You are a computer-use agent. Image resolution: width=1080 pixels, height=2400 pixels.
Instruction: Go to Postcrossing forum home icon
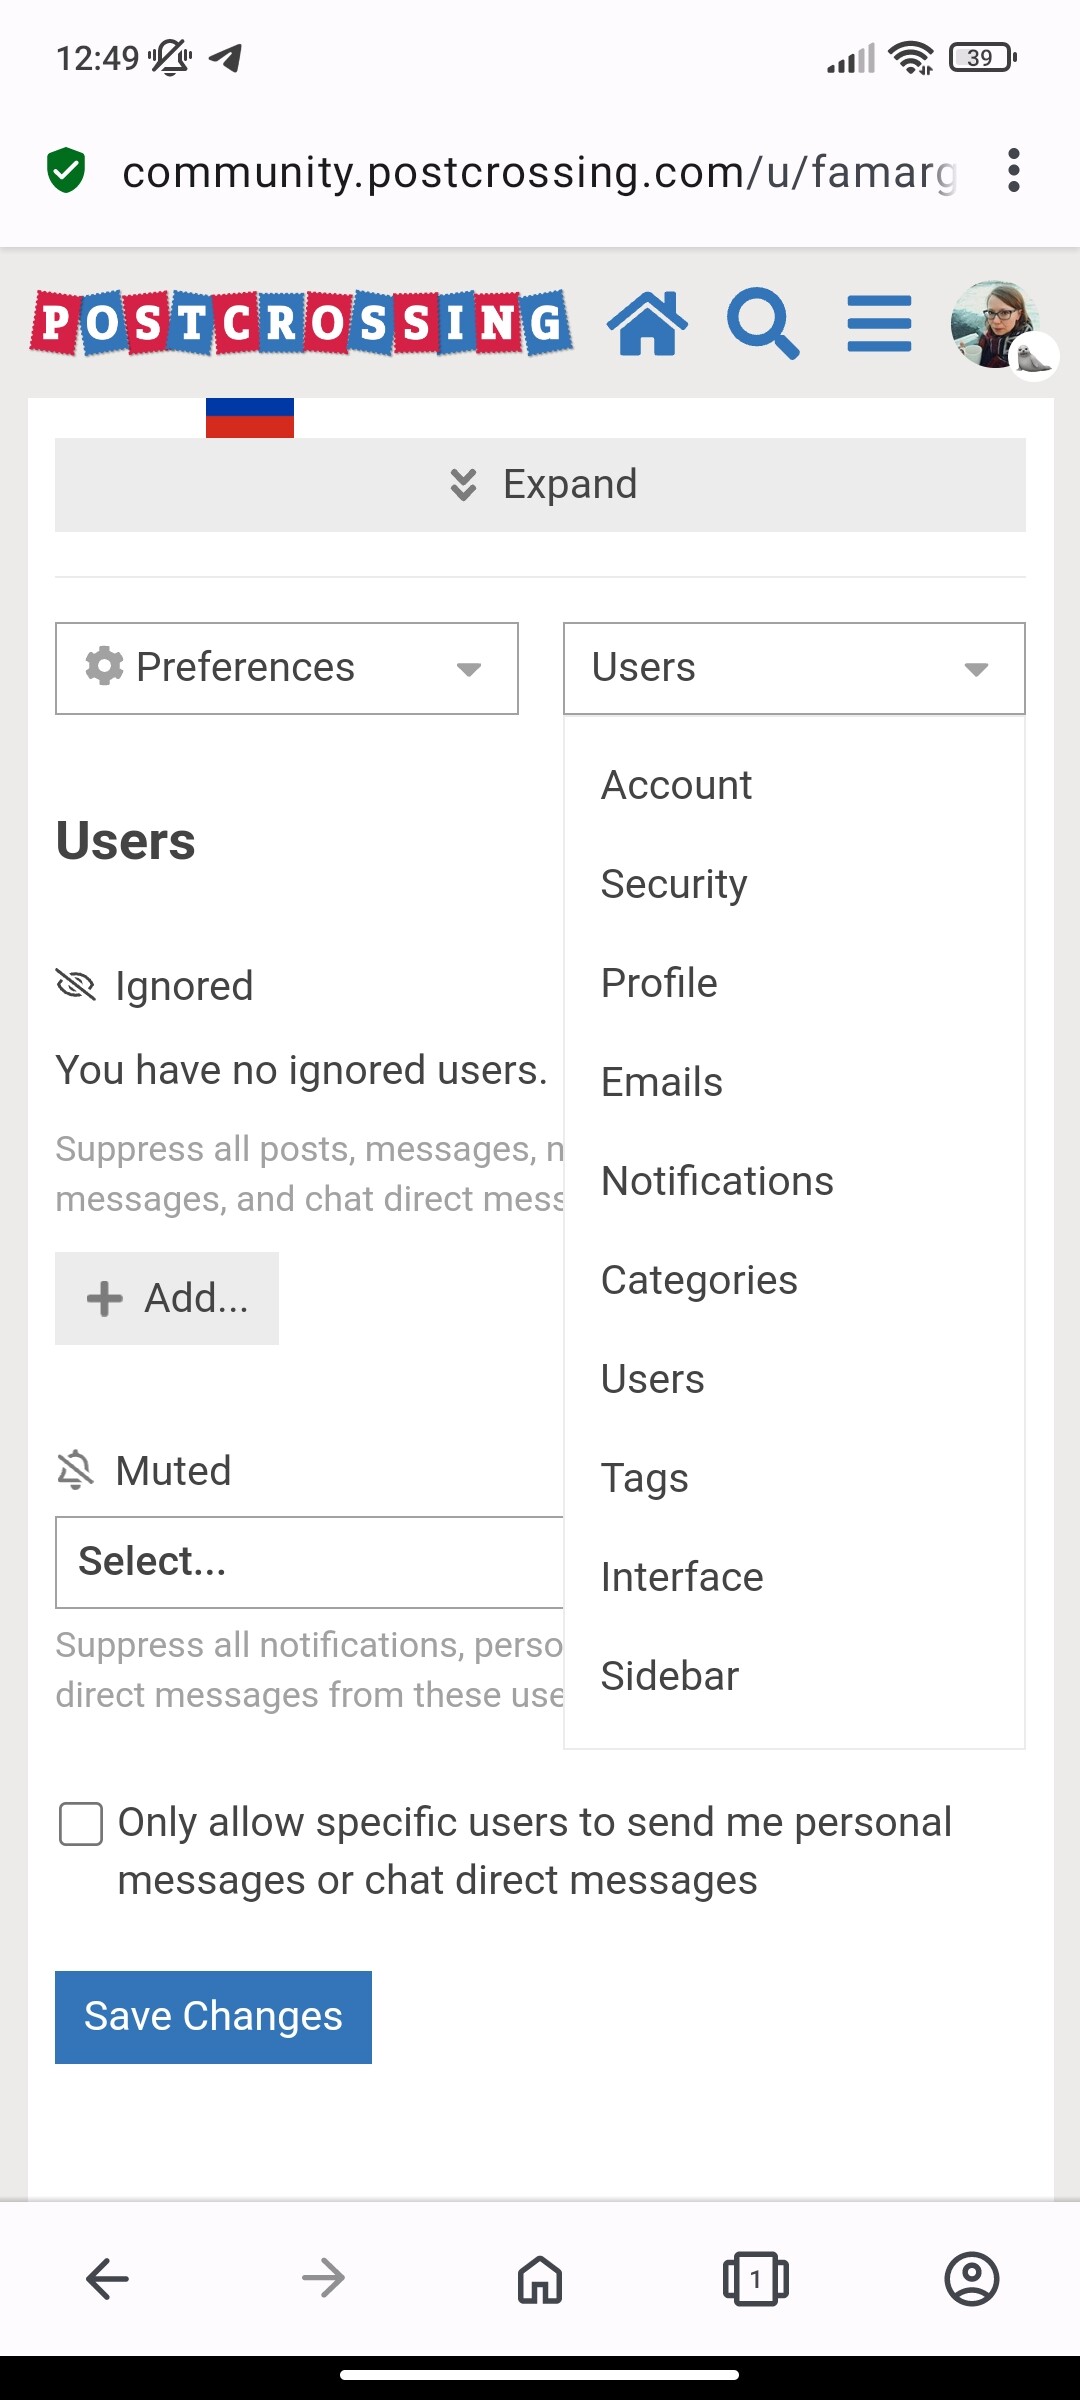tap(647, 323)
